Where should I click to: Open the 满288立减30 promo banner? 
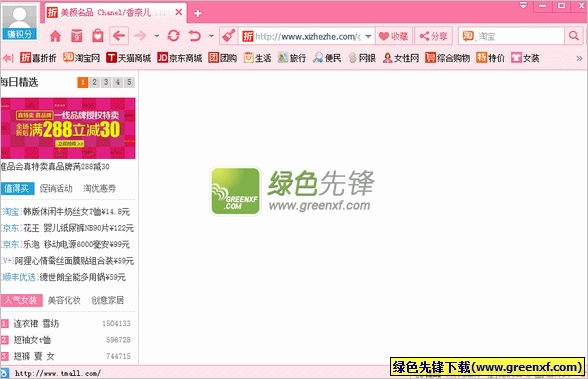pos(68,128)
